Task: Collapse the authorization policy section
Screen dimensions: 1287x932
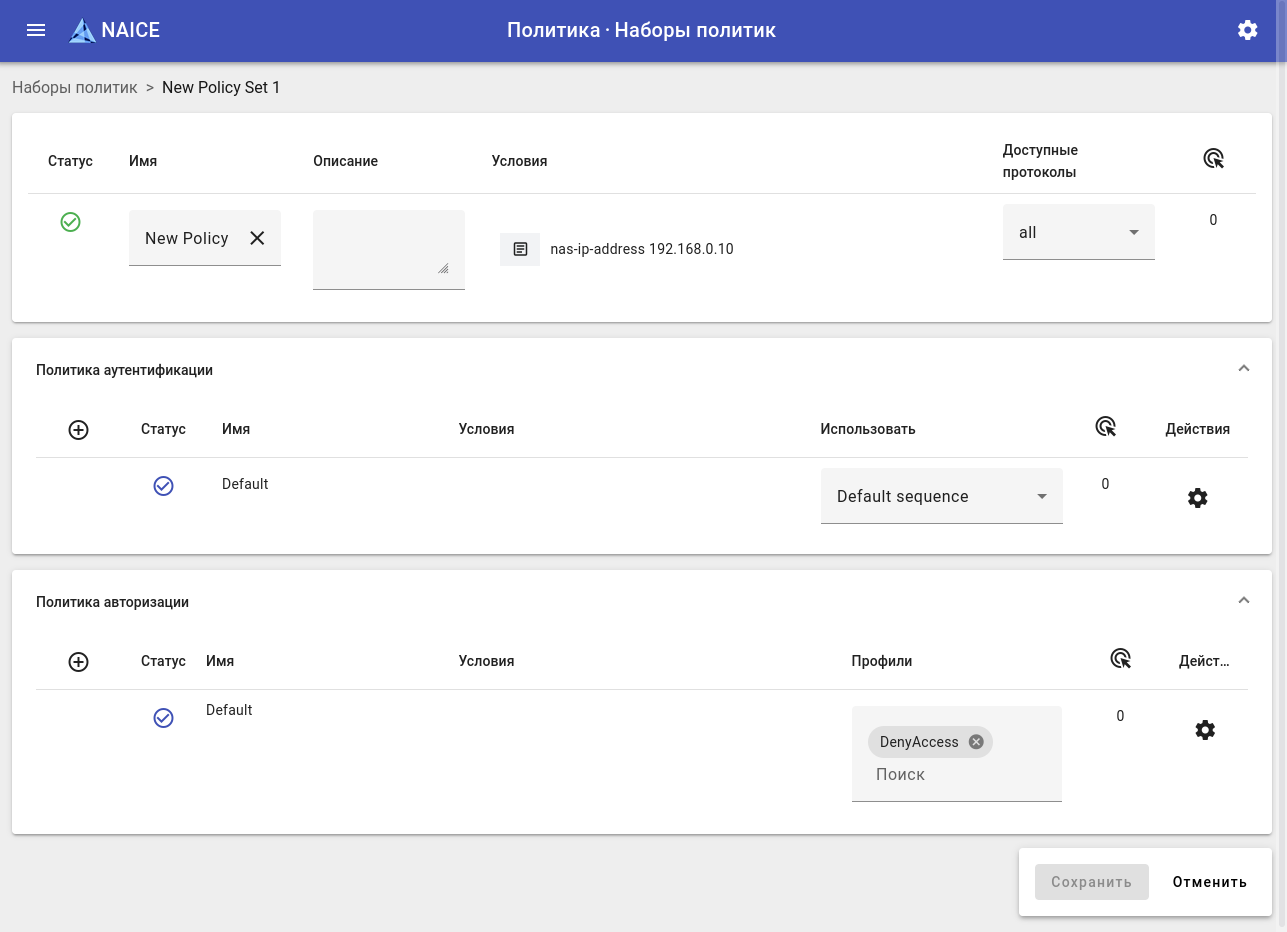Action: pos(1243,601)
